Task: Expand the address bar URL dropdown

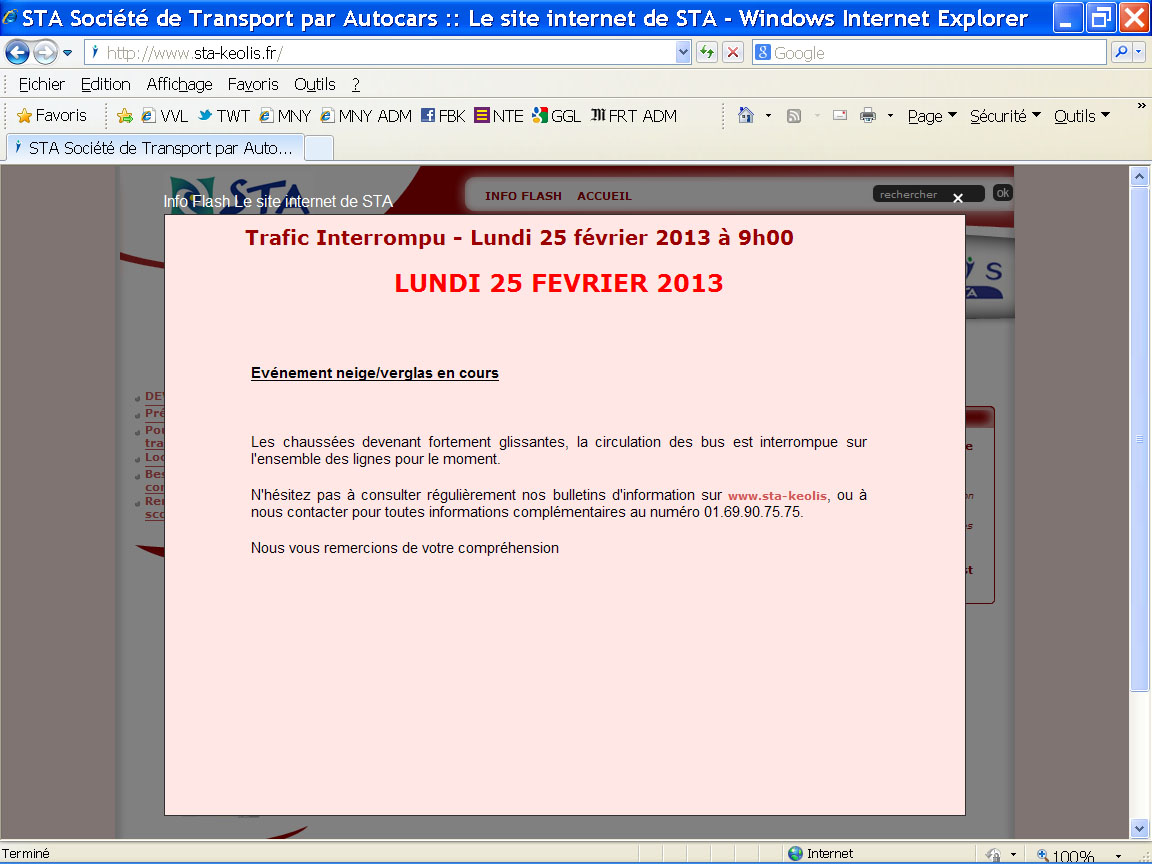Action: [684, 53]
